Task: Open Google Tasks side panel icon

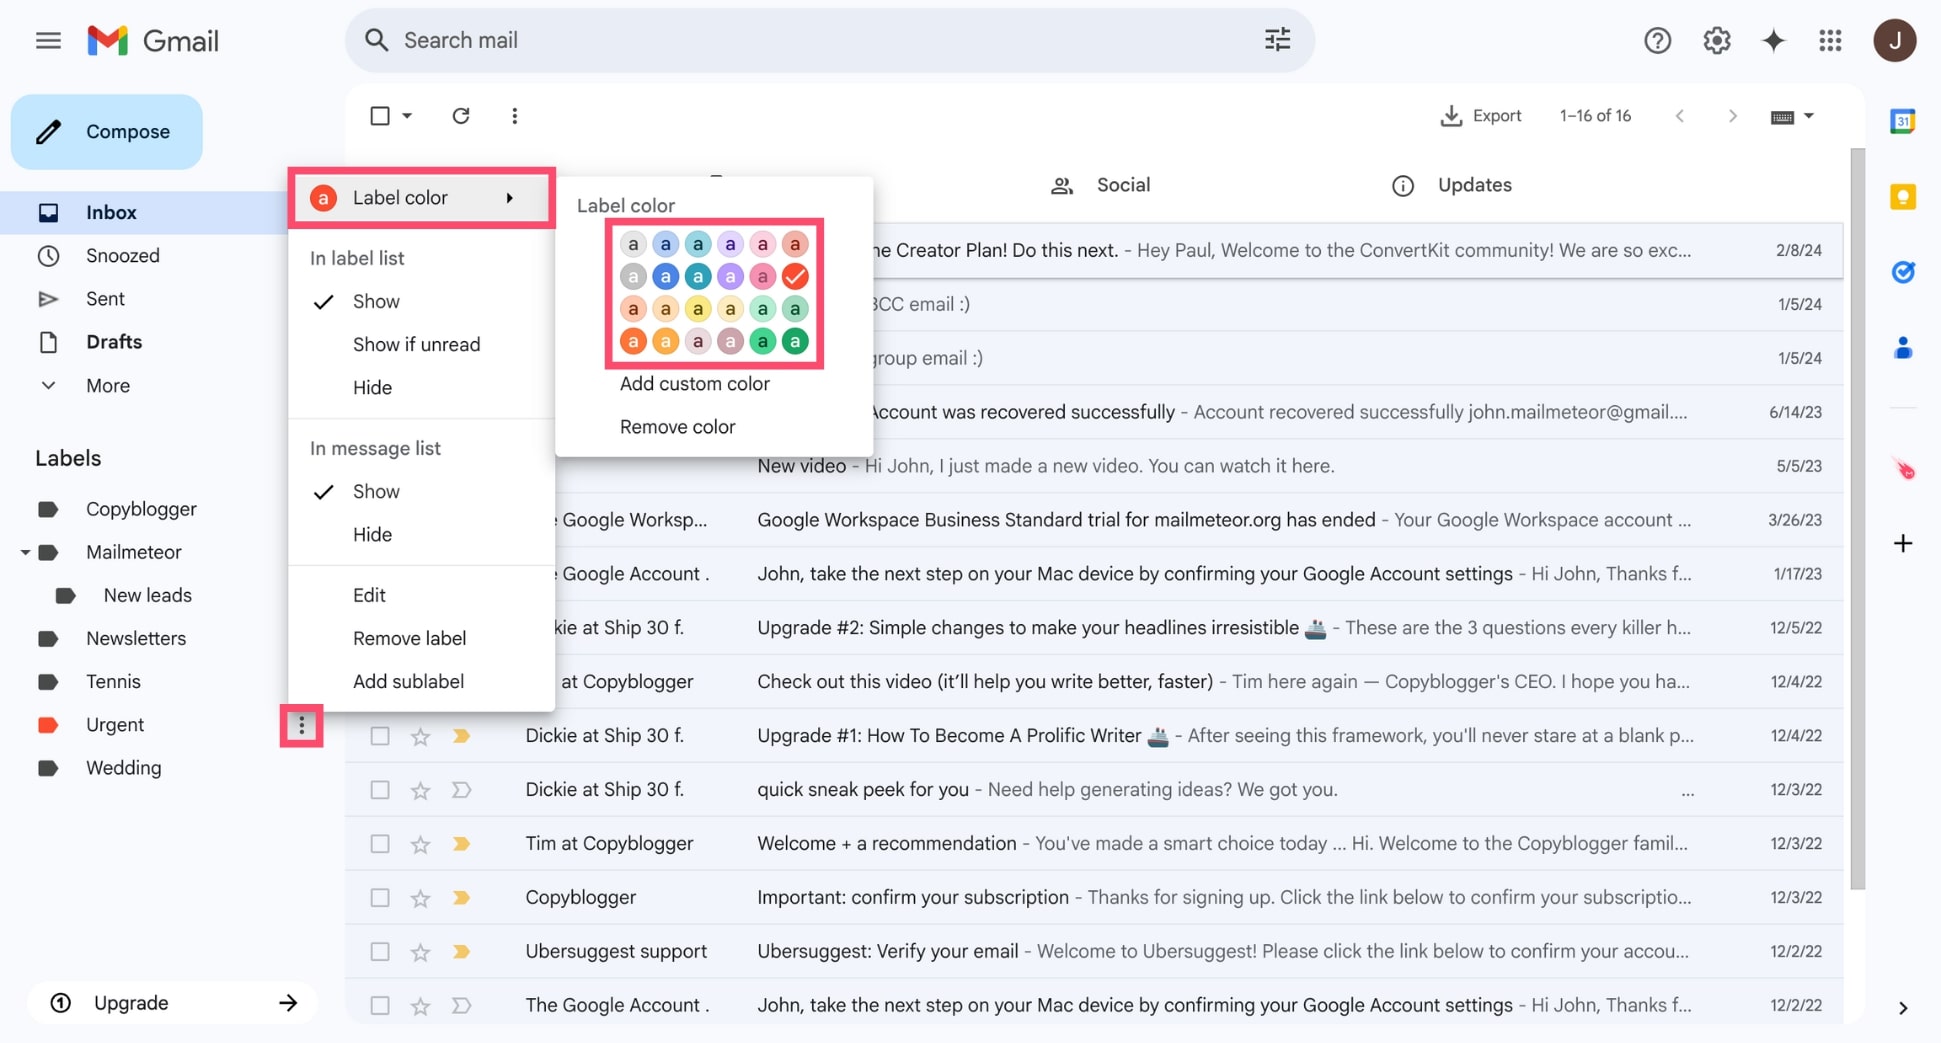Action: 1902,272
